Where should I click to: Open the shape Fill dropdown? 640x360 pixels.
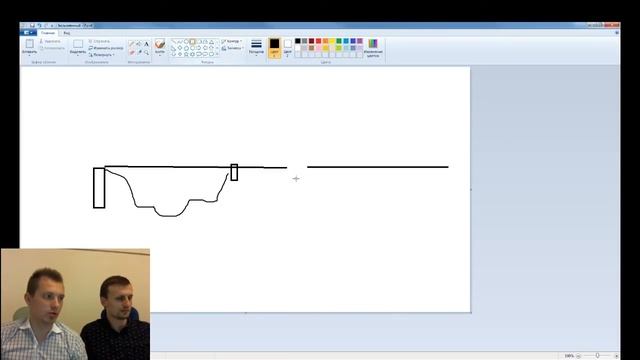232,48
